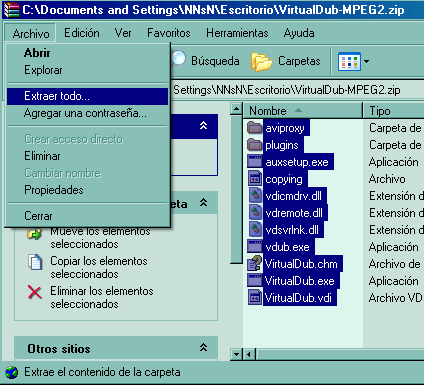Select the copying file name
The image size is (424, 385).
(x=285, y=179)
